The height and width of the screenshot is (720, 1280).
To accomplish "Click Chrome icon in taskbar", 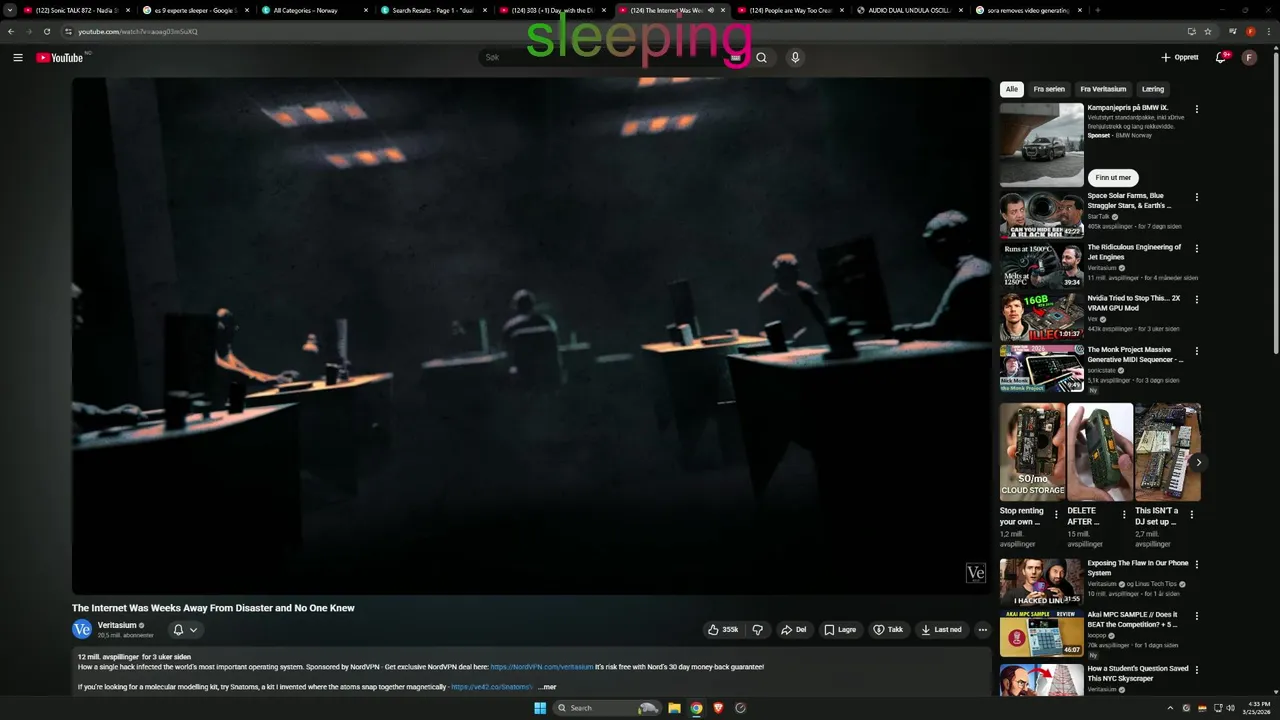I will (x=696, y=708).
